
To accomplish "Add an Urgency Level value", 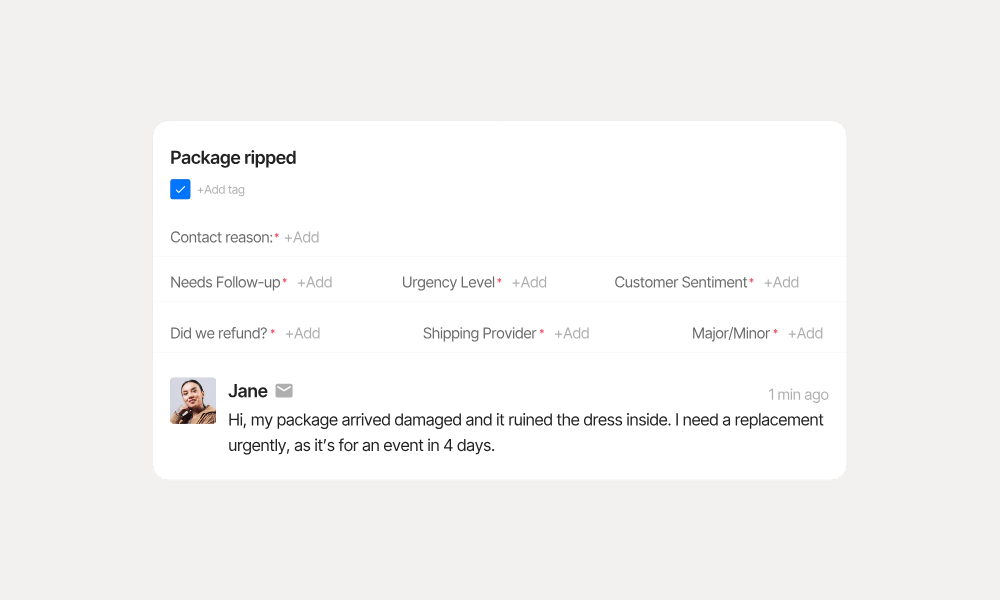I will [530, 283].
